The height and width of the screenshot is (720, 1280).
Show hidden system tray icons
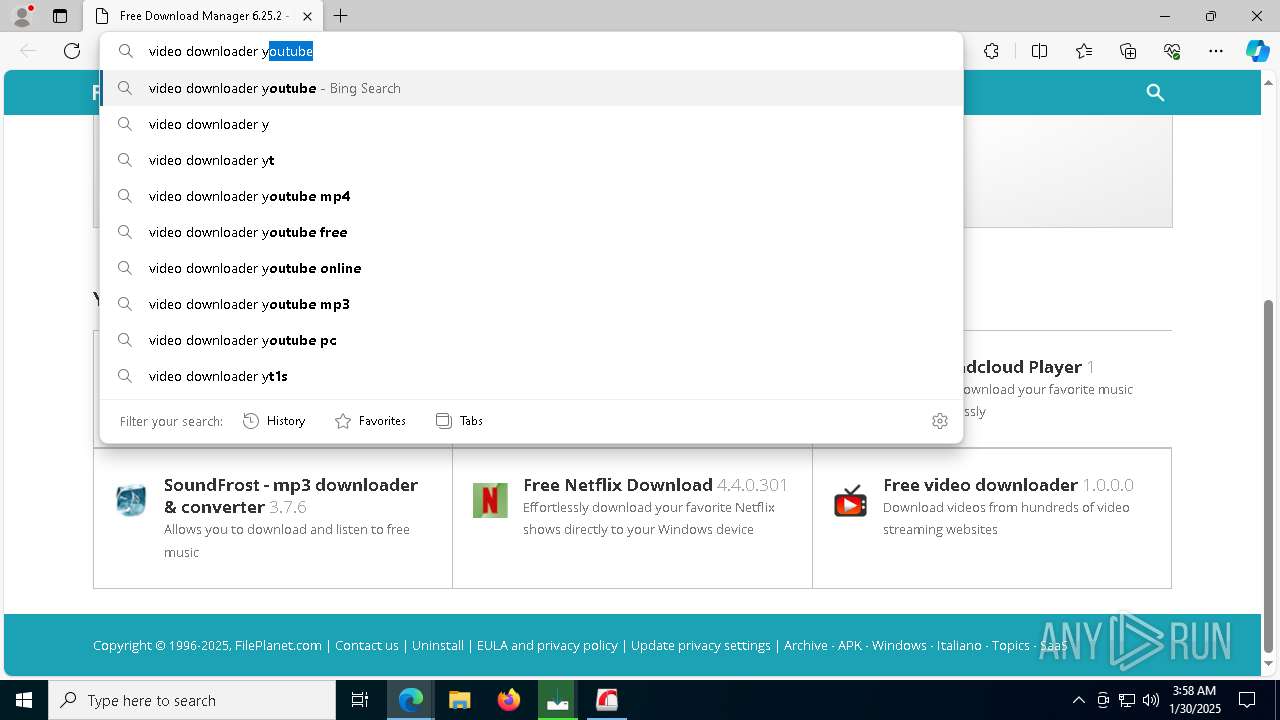[1078, 700]
